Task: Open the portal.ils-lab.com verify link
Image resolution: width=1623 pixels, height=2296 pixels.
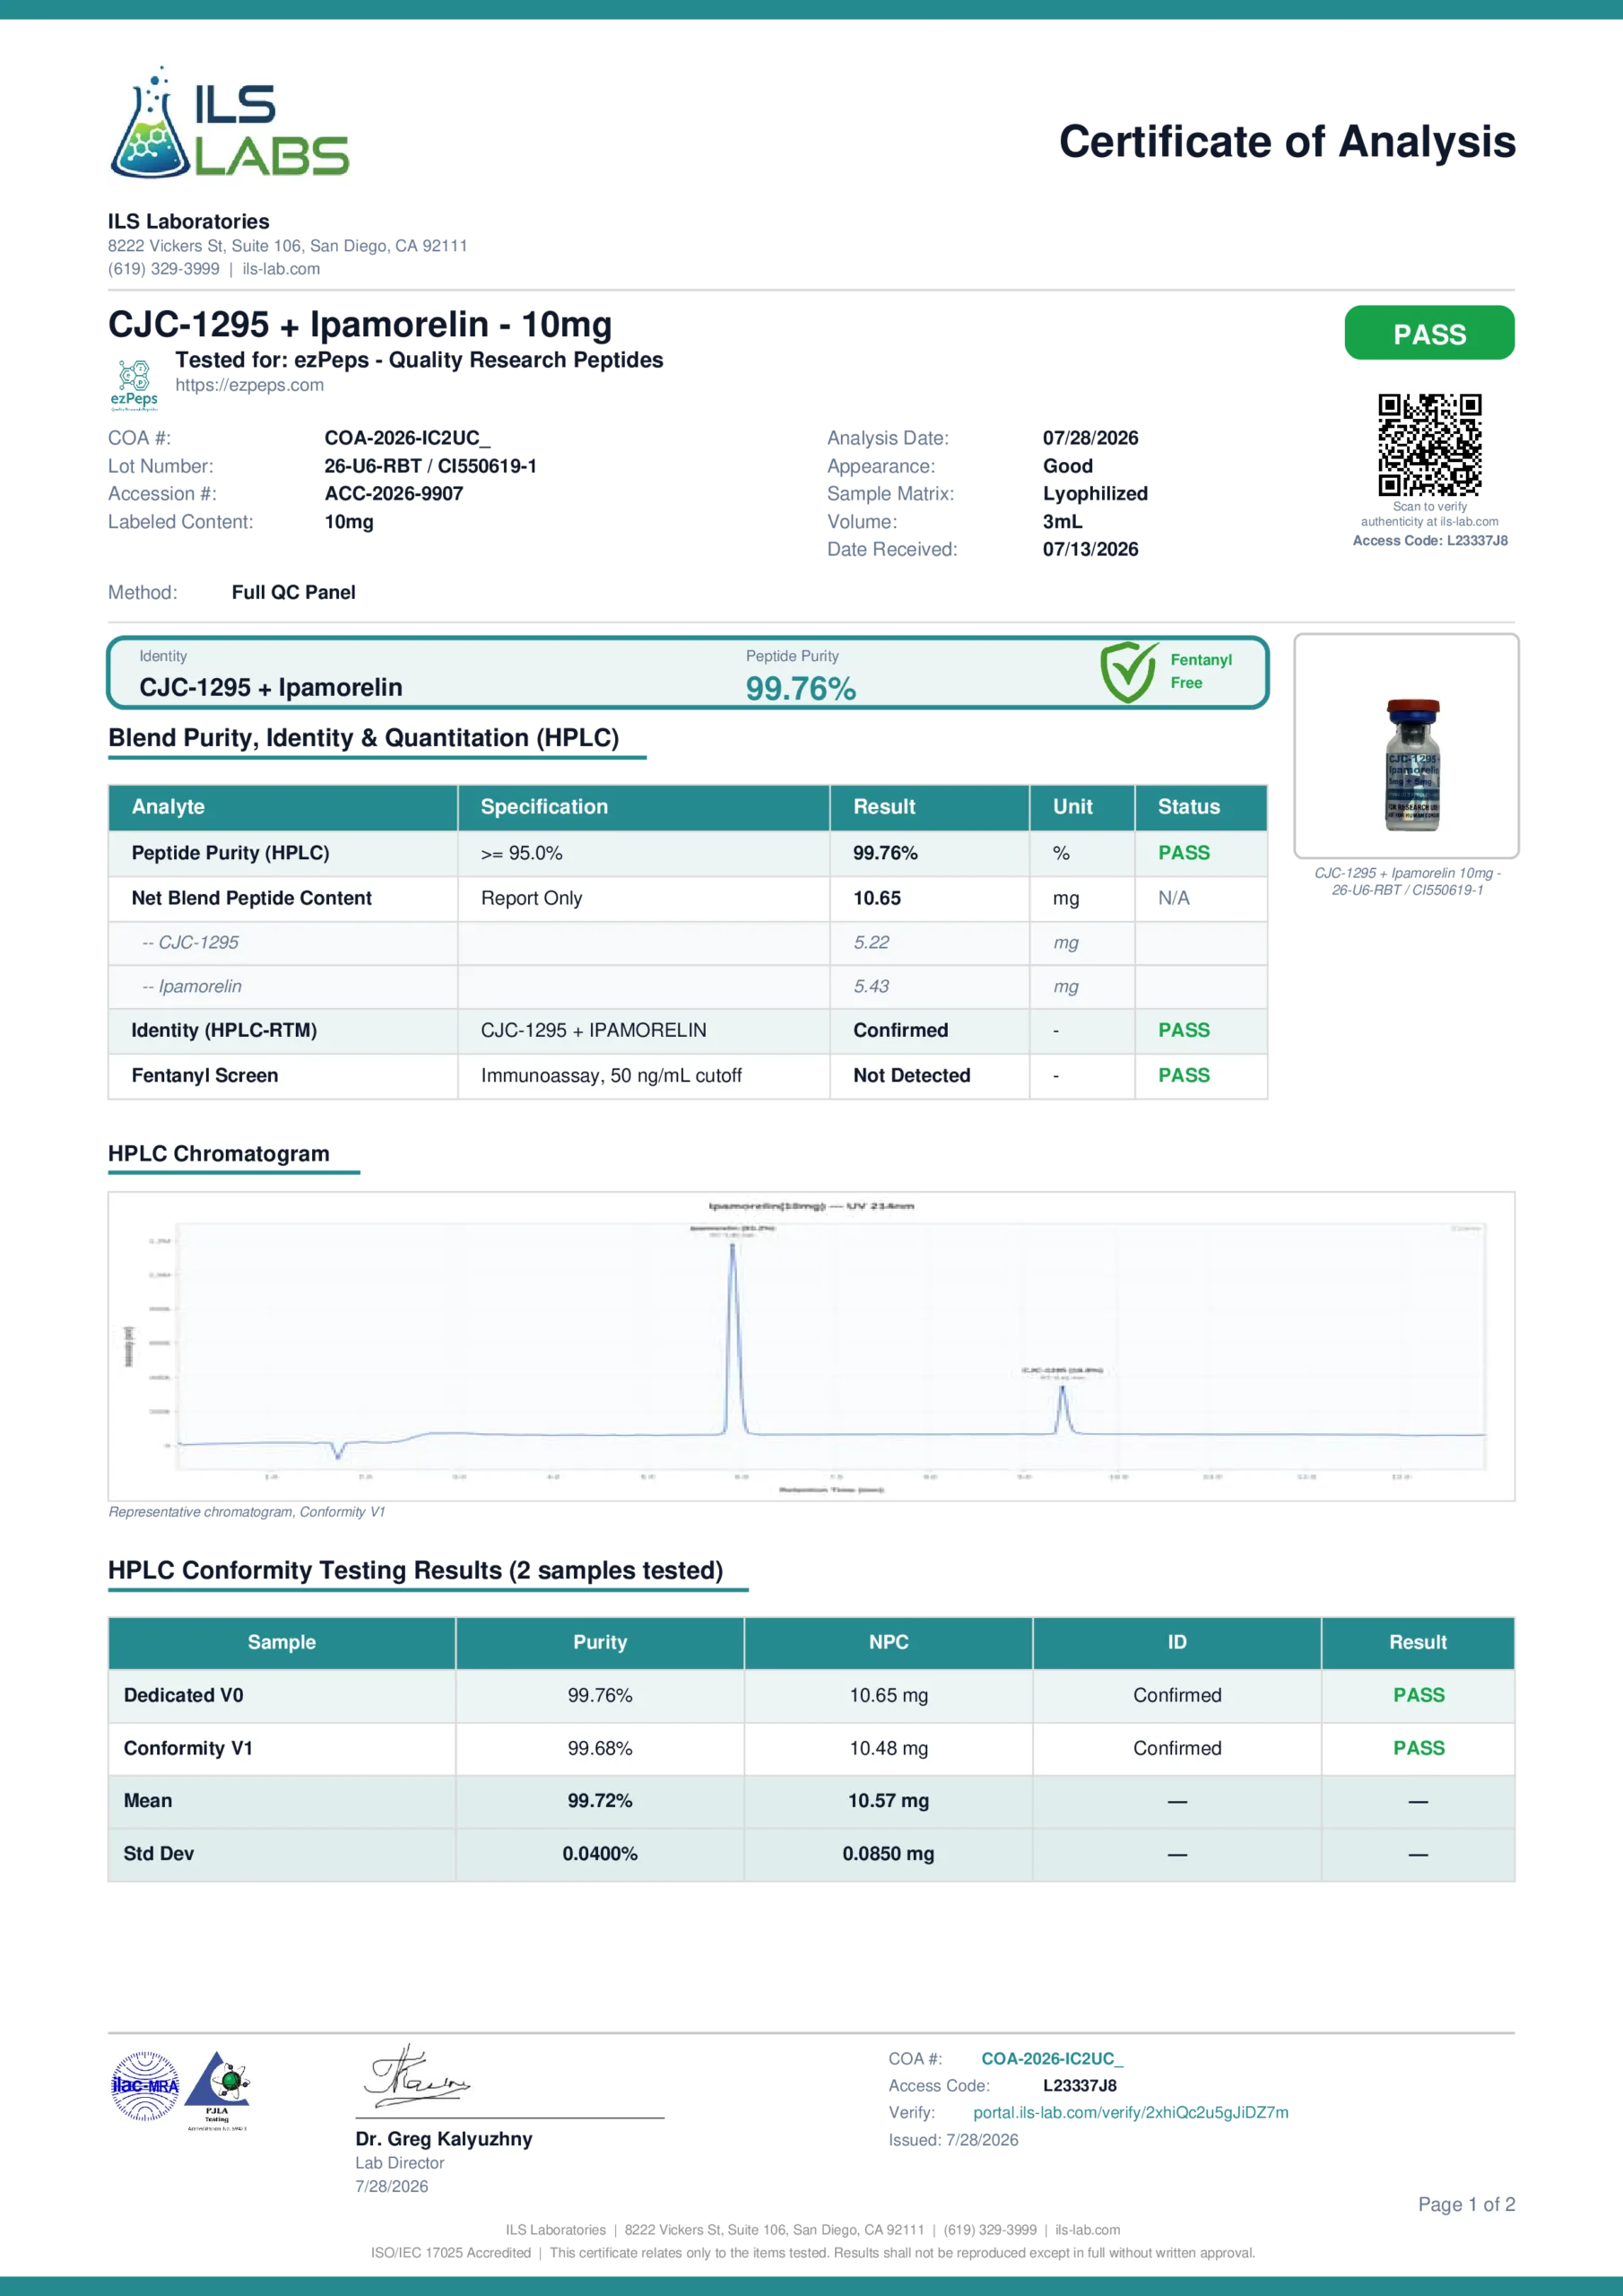Action: point(1130,2112)
